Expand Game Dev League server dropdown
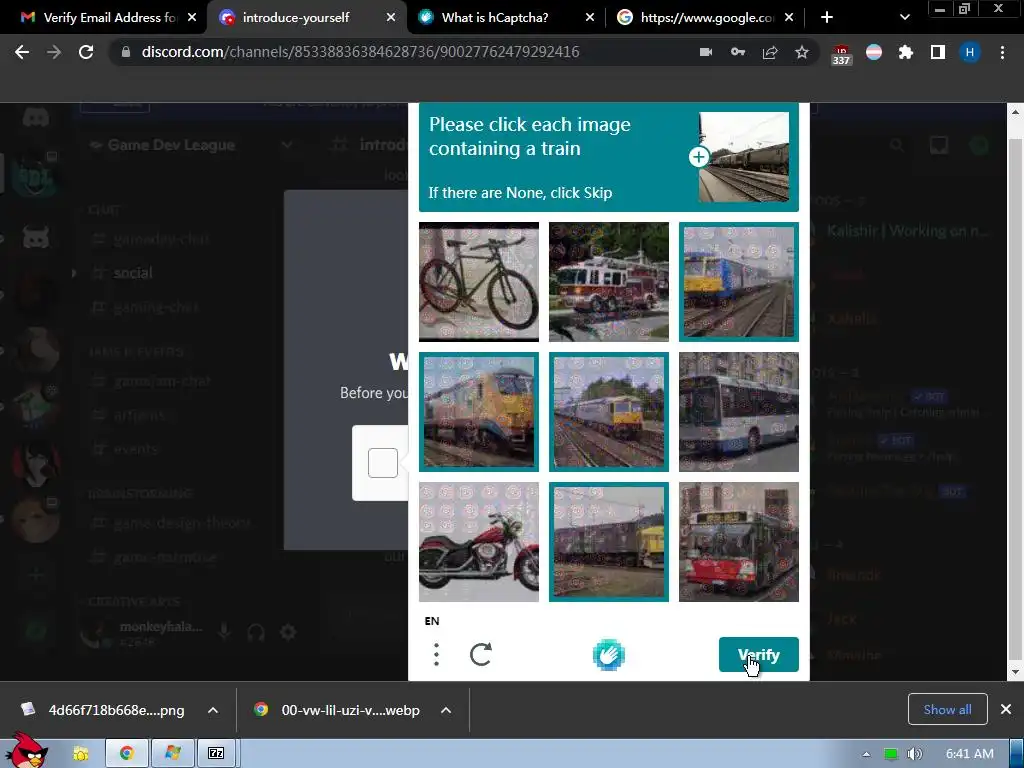 click(286, 145)
